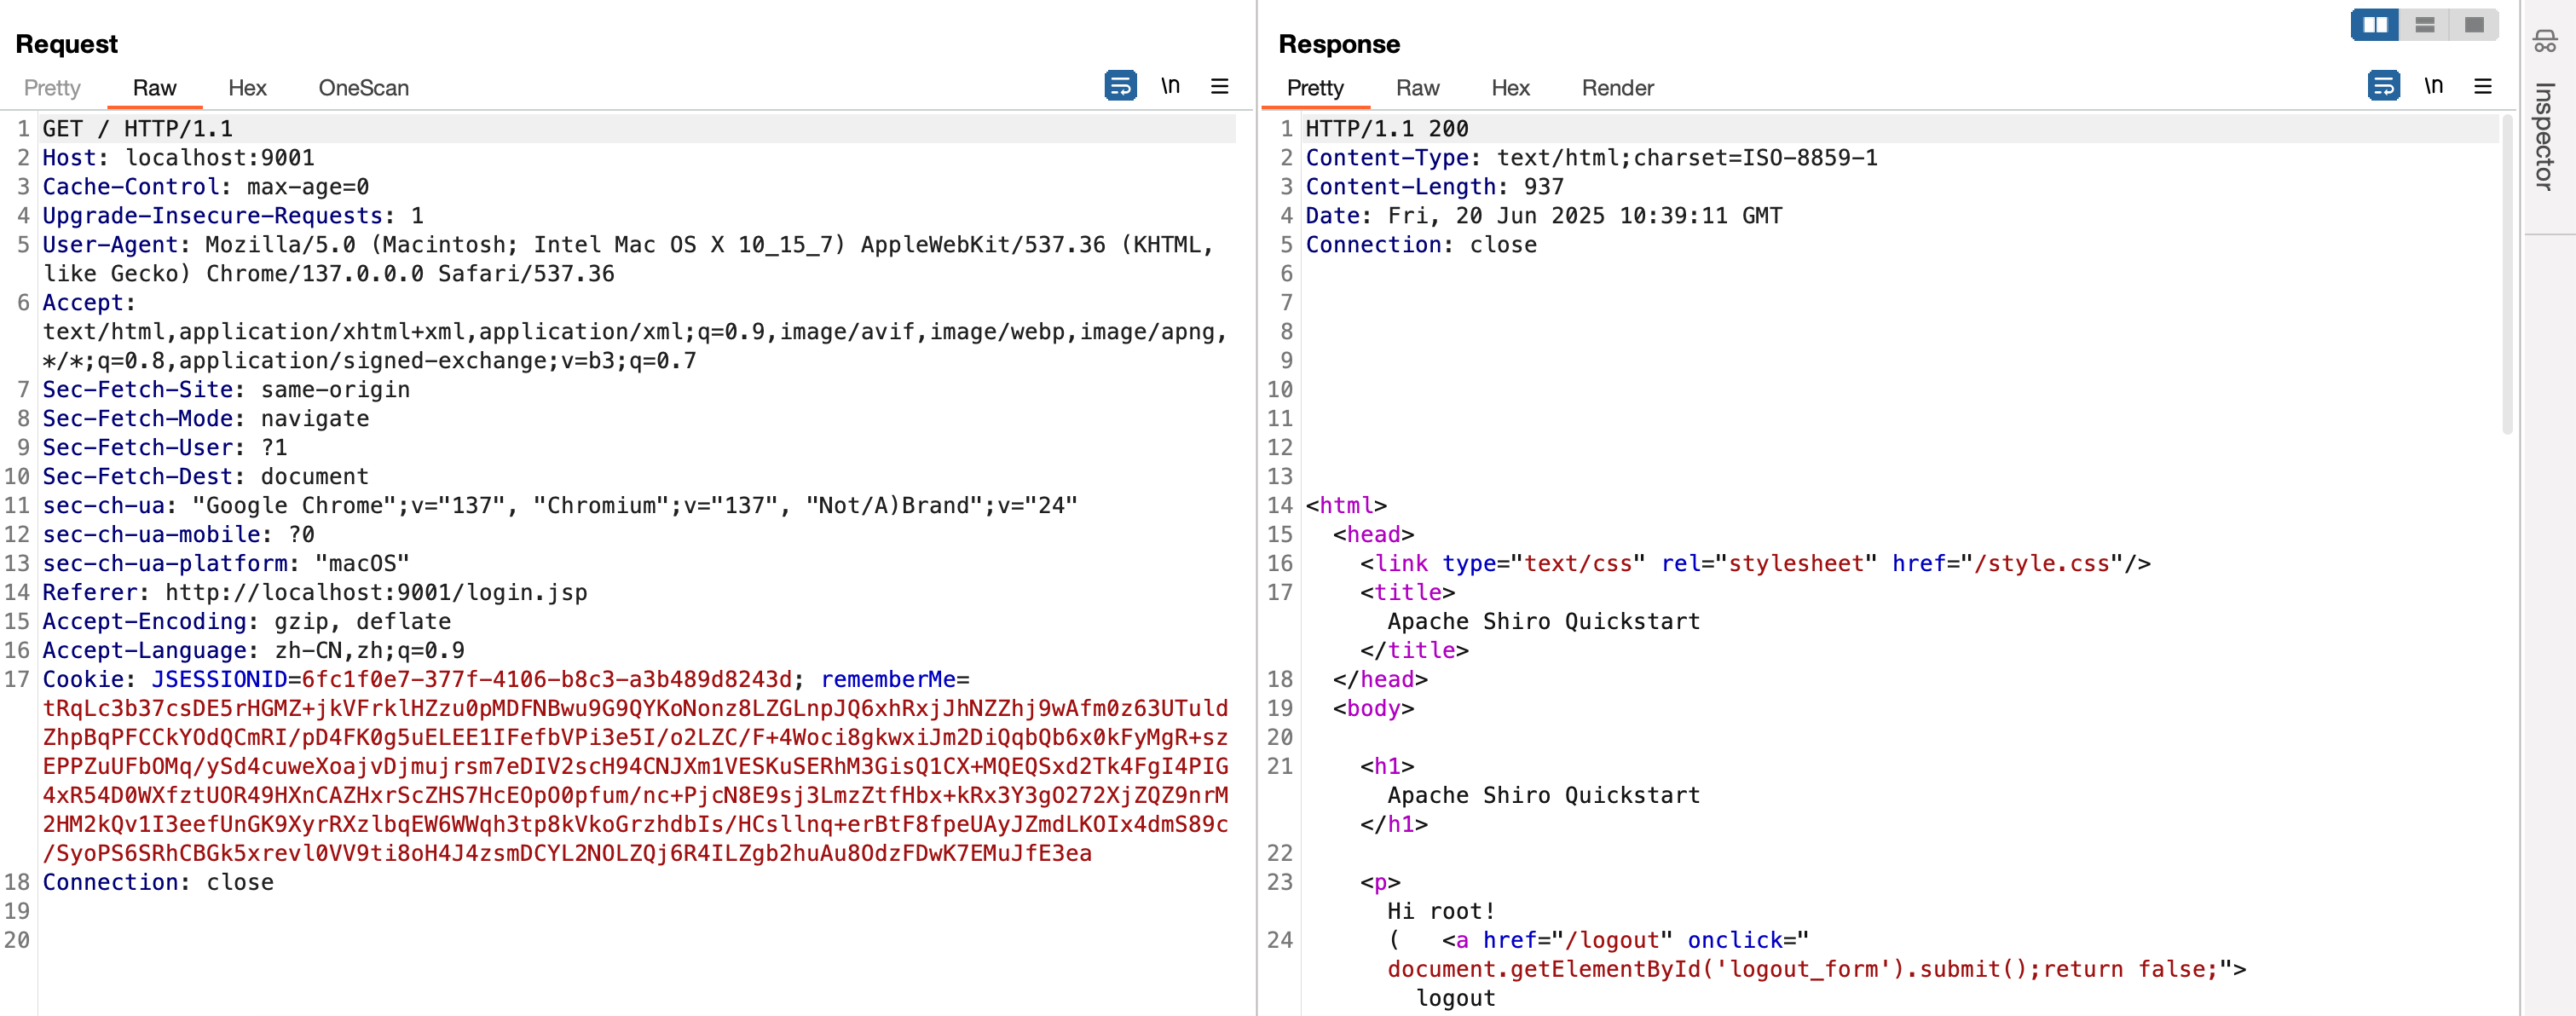Click the 'Content-Length' header name

(1400, 187)
